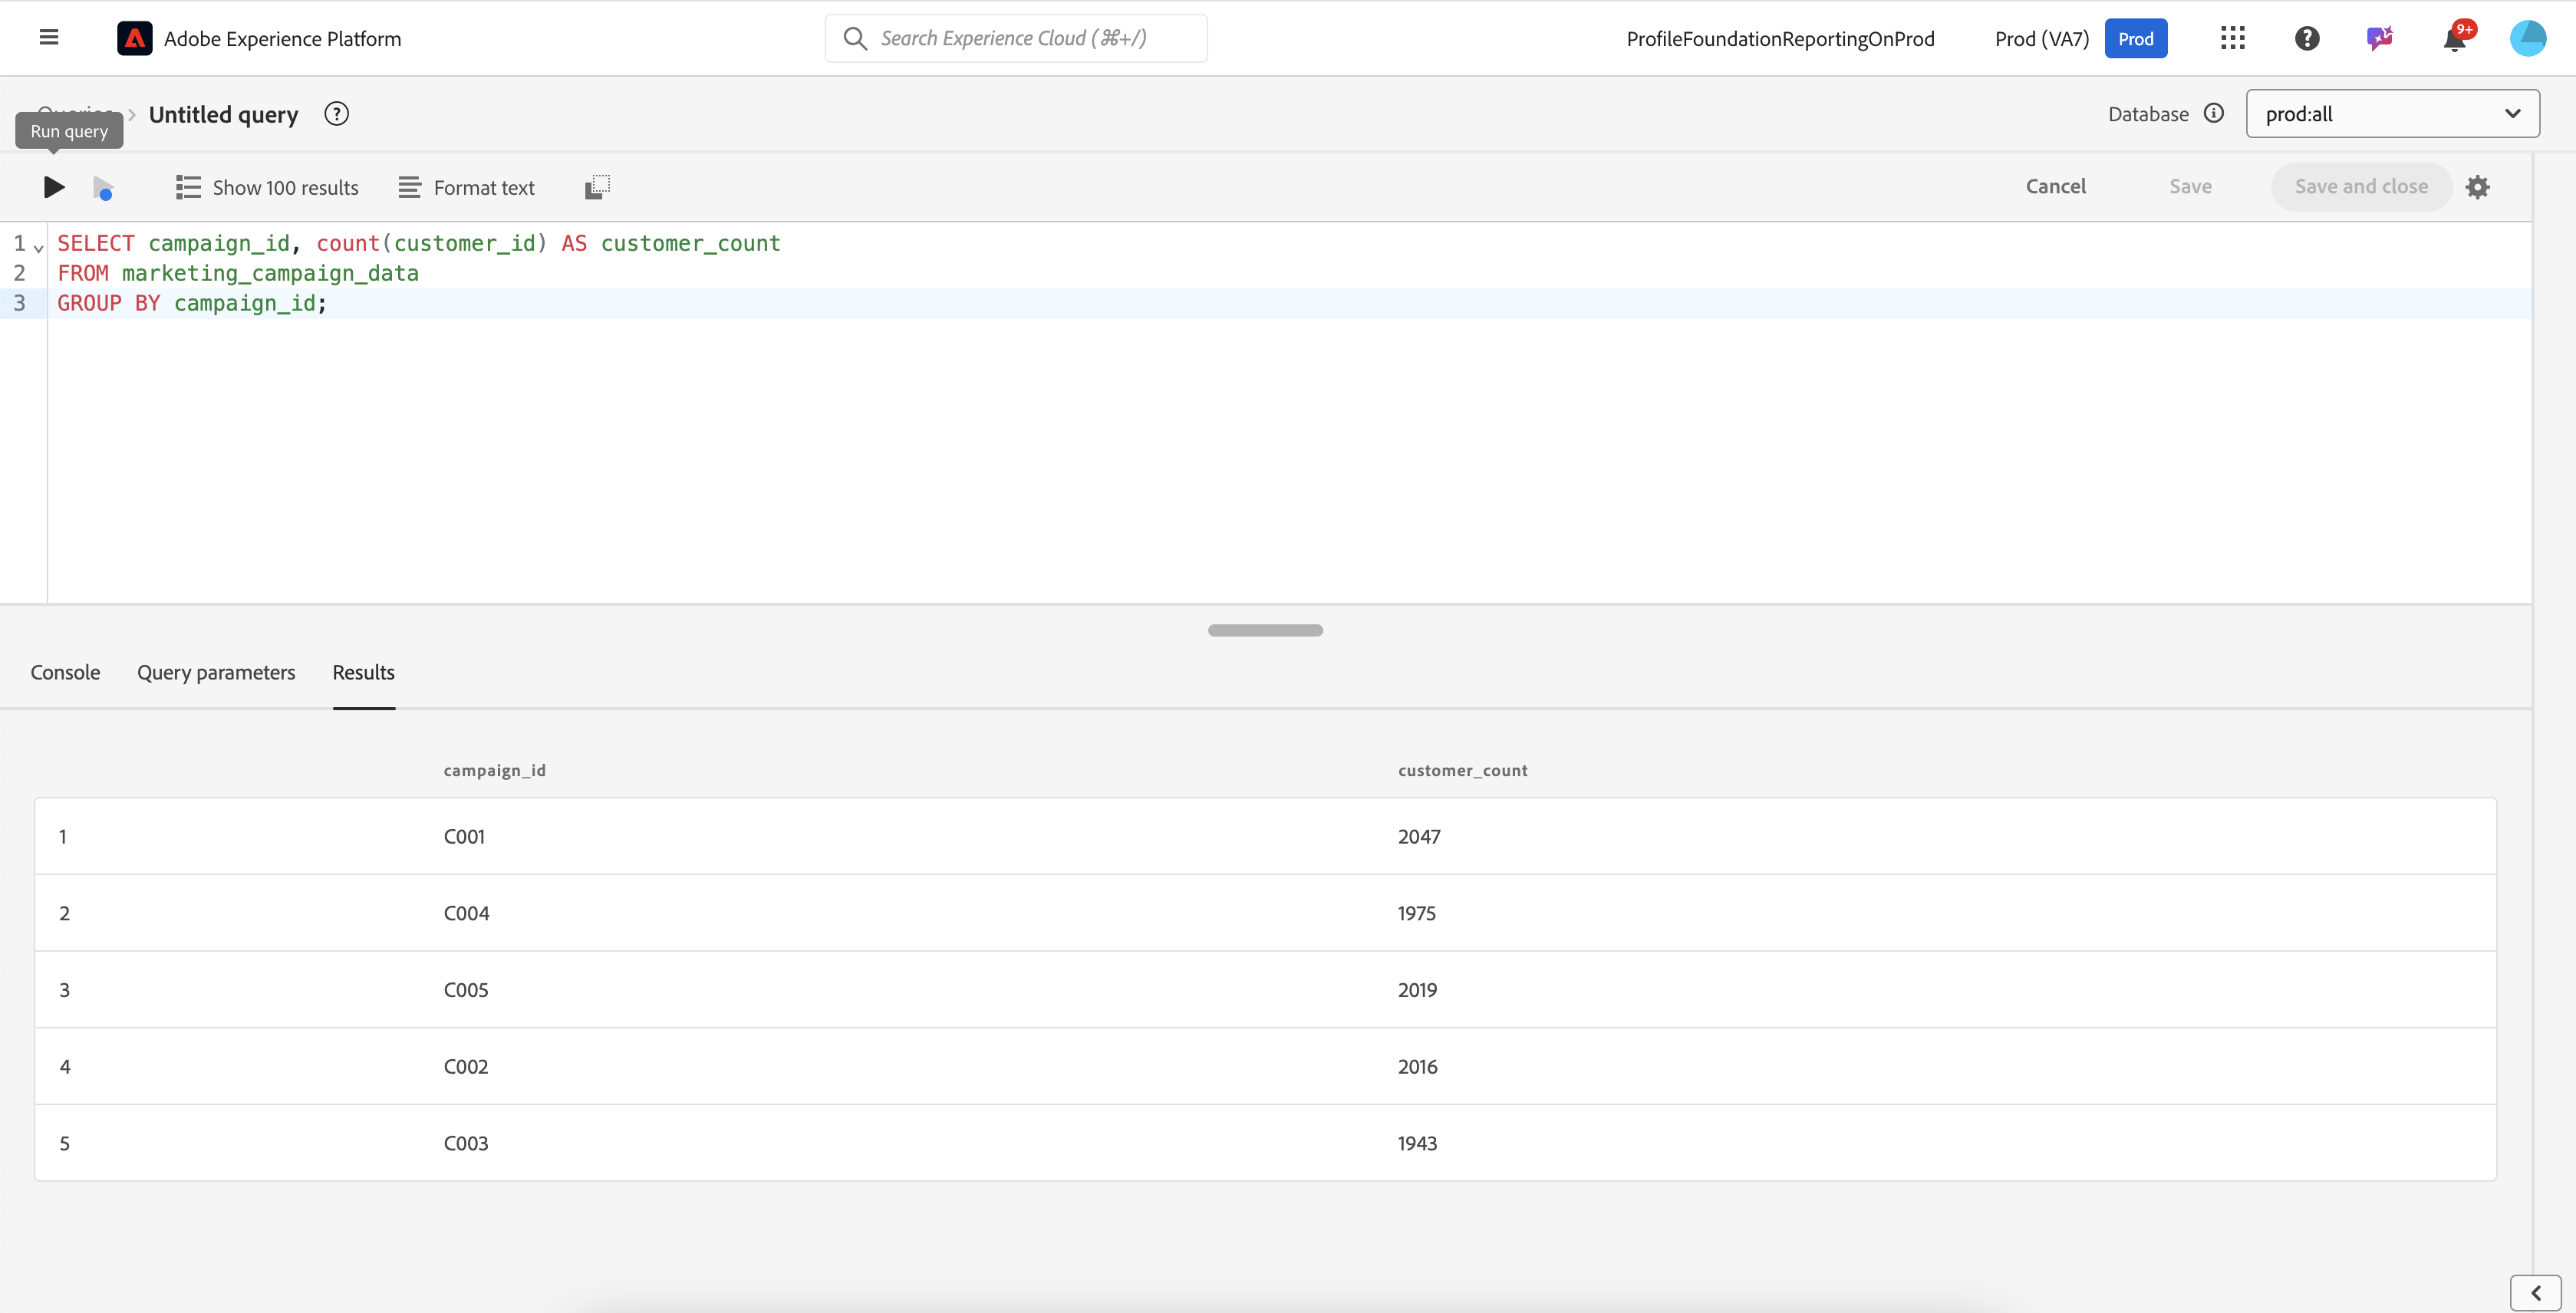Image resolution: width=2576 pixels, height=1313 pixels.
Task: Expand the prod:all database dropdown
Action: [x=2392, y=114]
